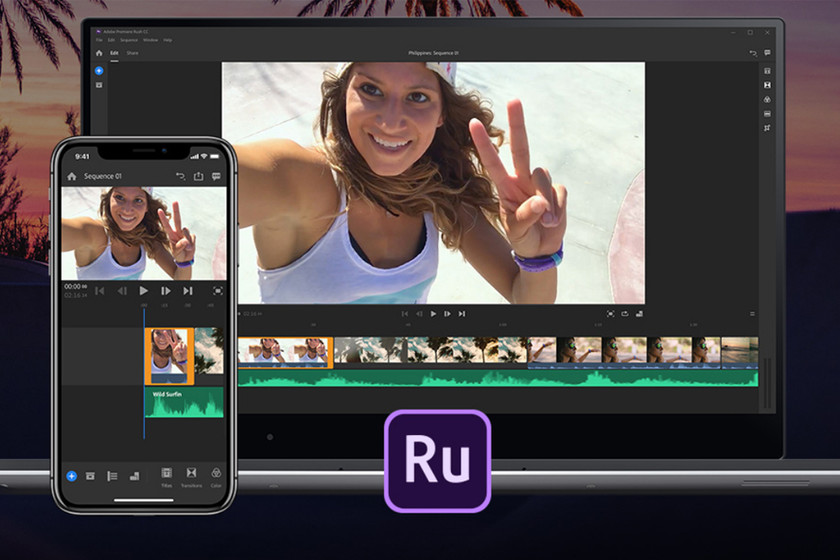Open the Titles panel in the laptop right sidebar
The image size is (840, 560).
(767, 71)
